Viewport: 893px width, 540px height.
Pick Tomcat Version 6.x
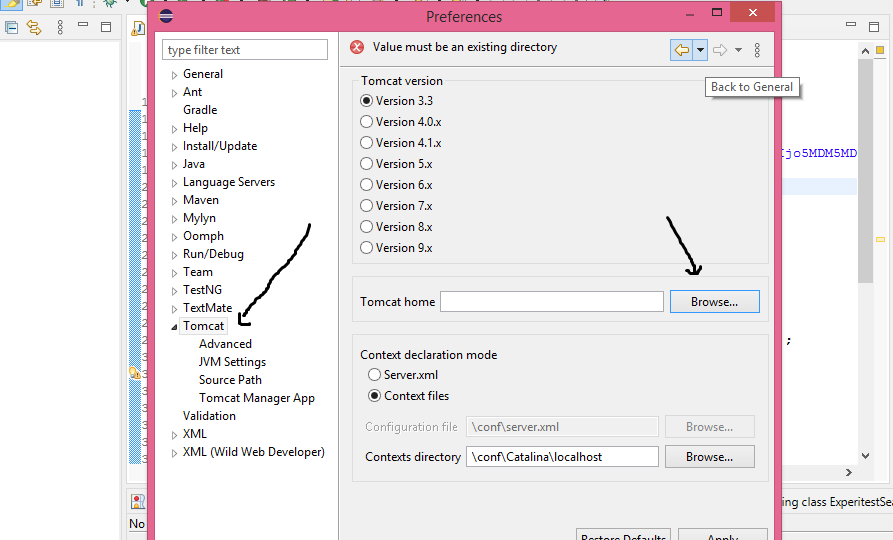(366, 185)
